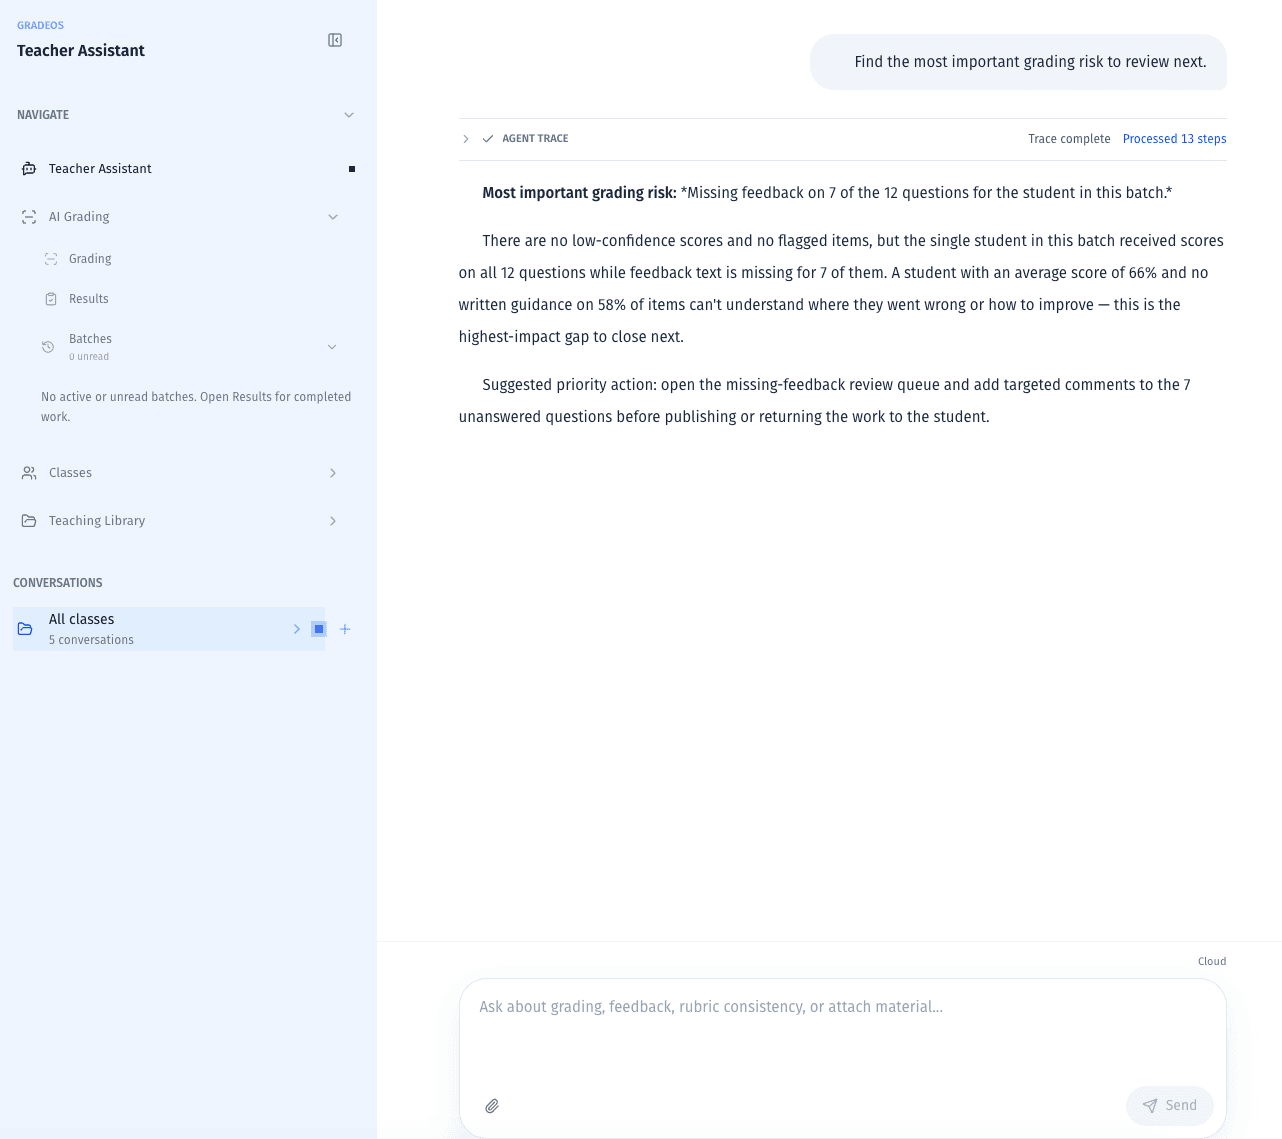
Task: Open the Grading page
Action: point(90,259)
